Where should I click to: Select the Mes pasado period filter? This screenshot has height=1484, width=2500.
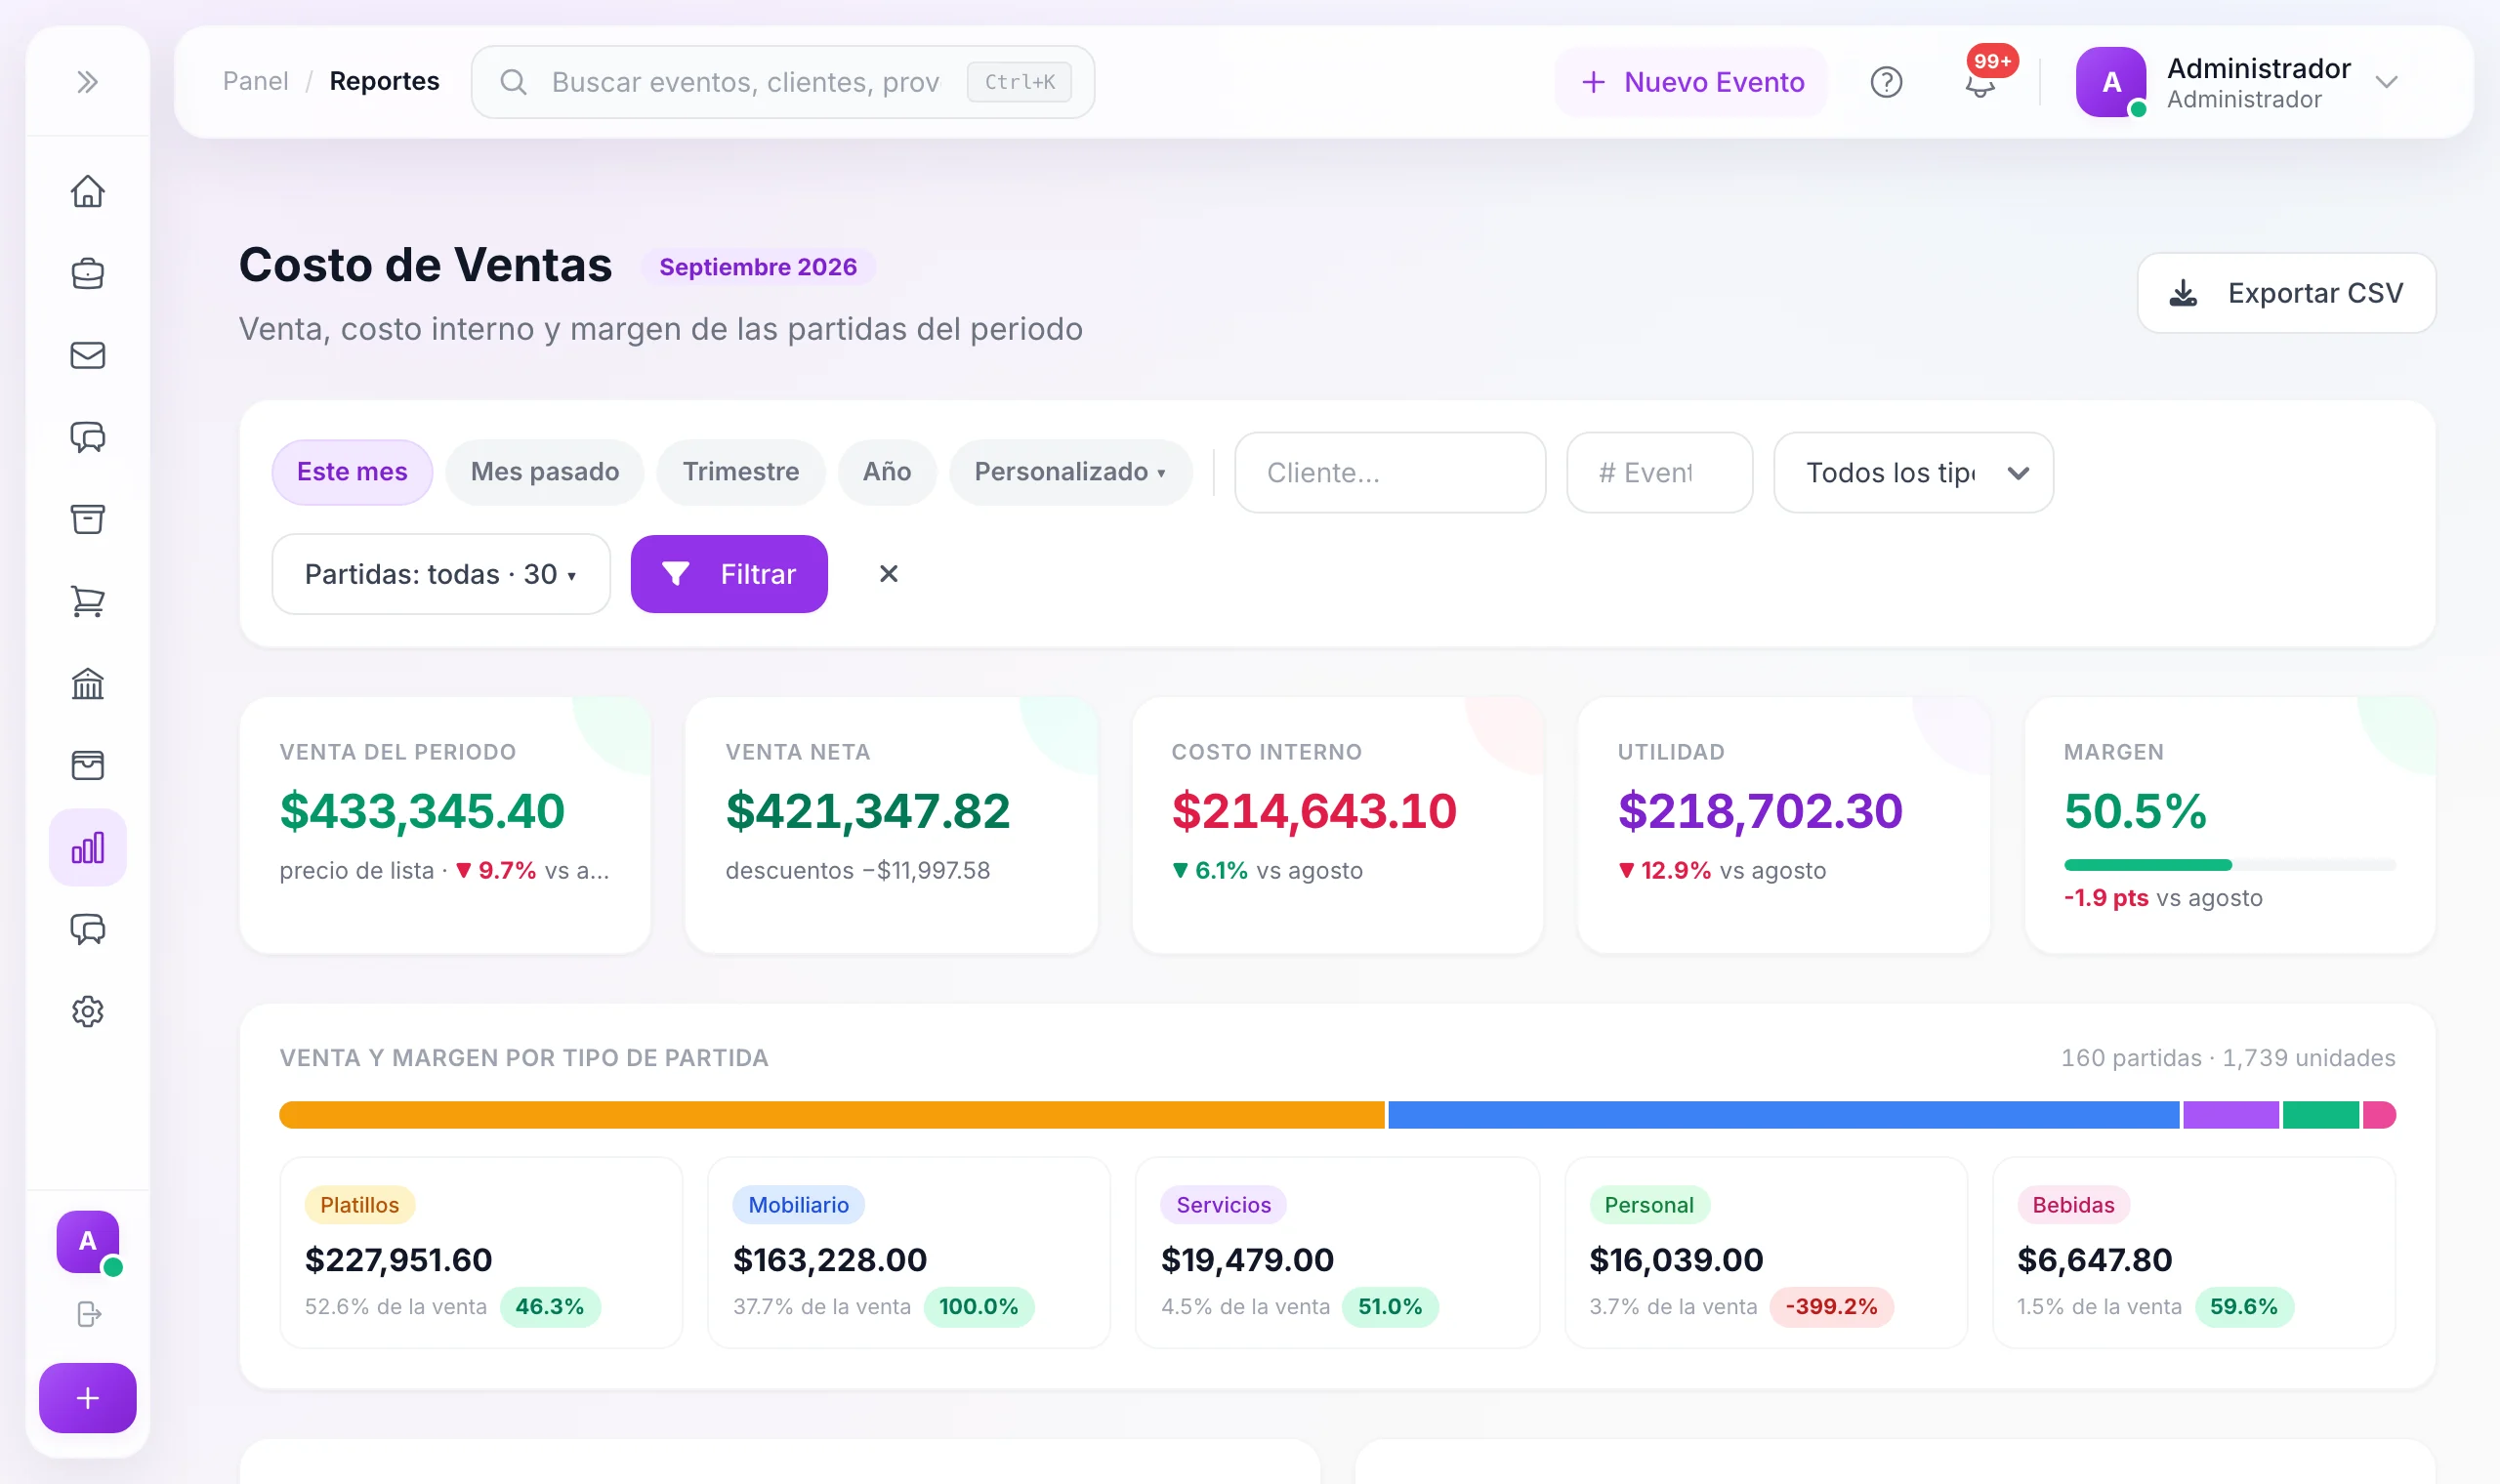[x=545, y=472]
